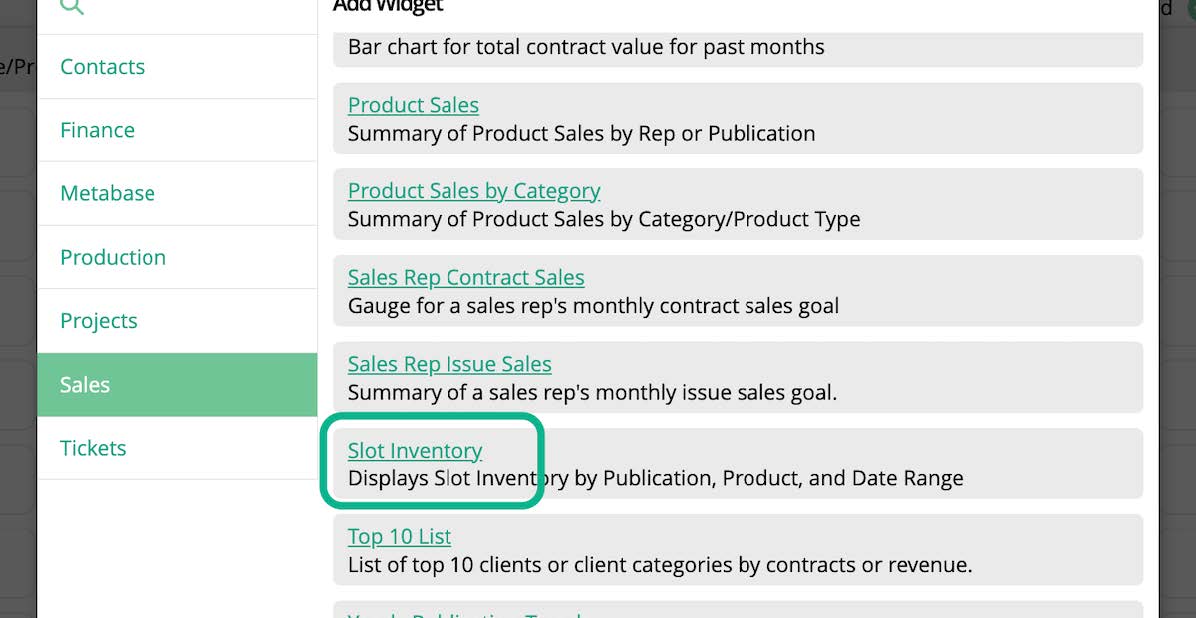Open the Product Sales by Category link
1196x618 pixels.
click(474, 191)
